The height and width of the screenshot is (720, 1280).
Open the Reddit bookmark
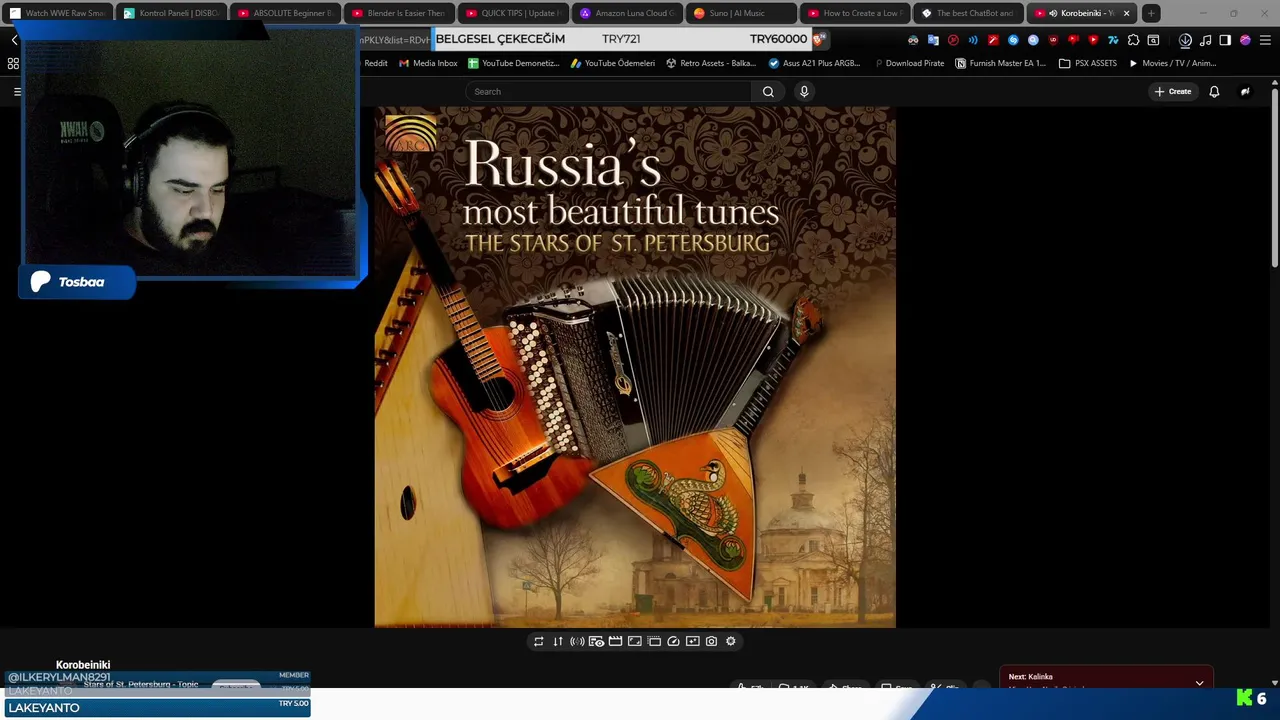375,63
